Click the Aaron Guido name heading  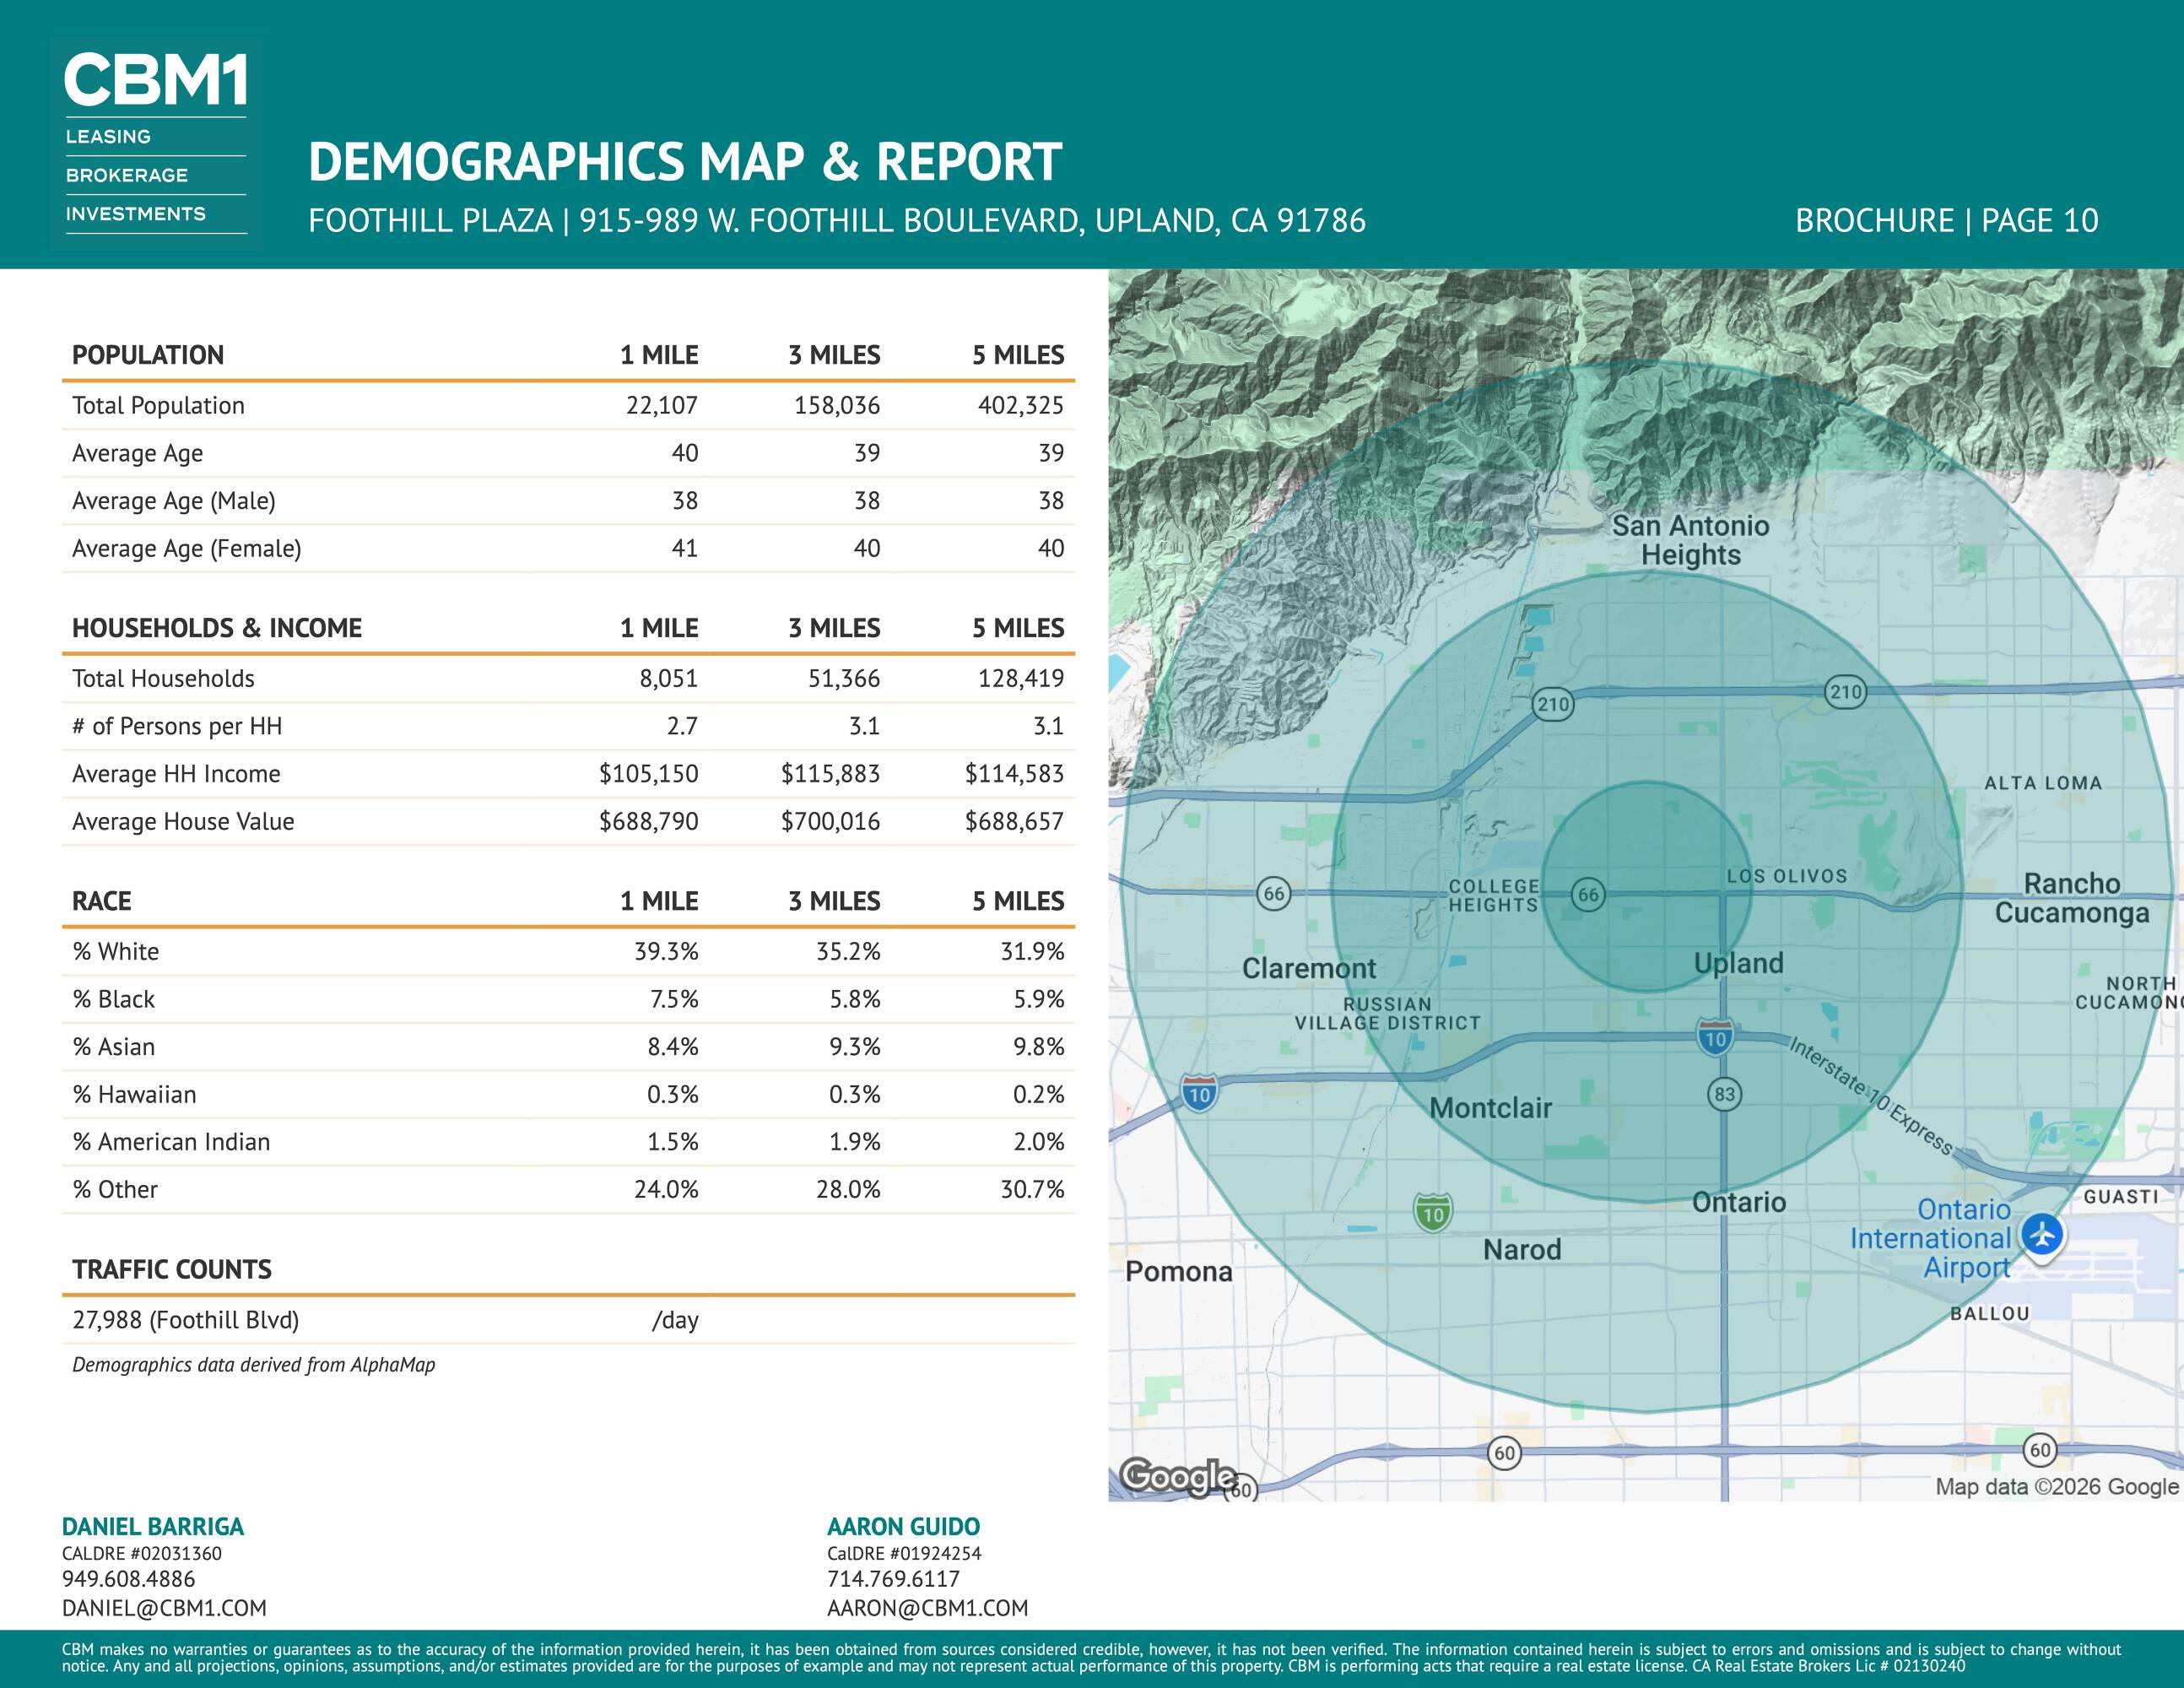903,1526
